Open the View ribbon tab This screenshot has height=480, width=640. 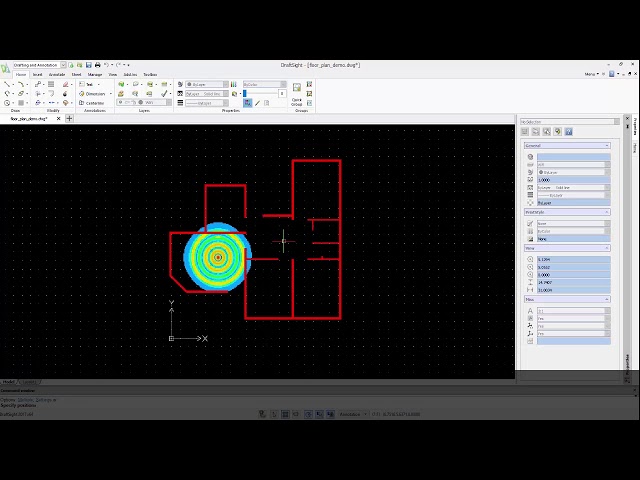click(x=113, y=75)
